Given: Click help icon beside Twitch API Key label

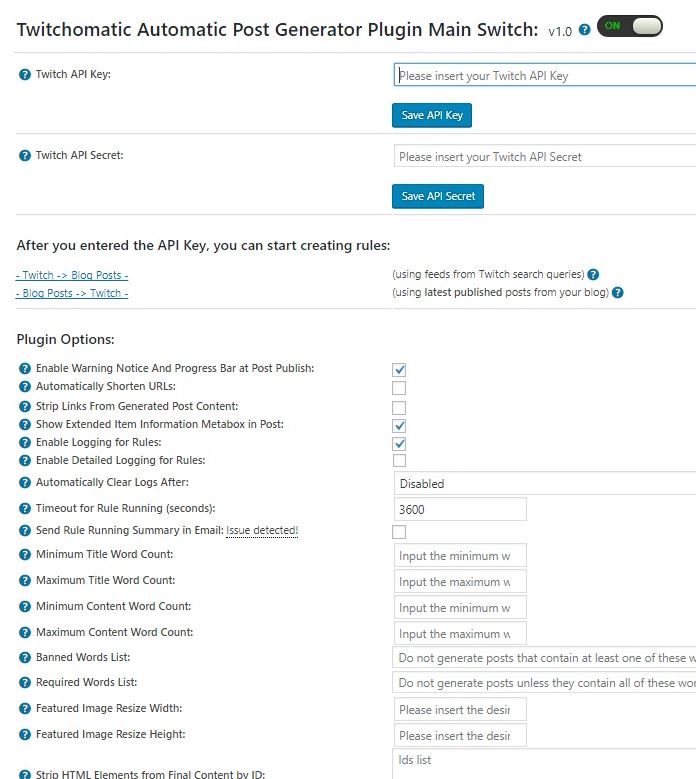Looking at the screenshot, I should click(24, 75).
